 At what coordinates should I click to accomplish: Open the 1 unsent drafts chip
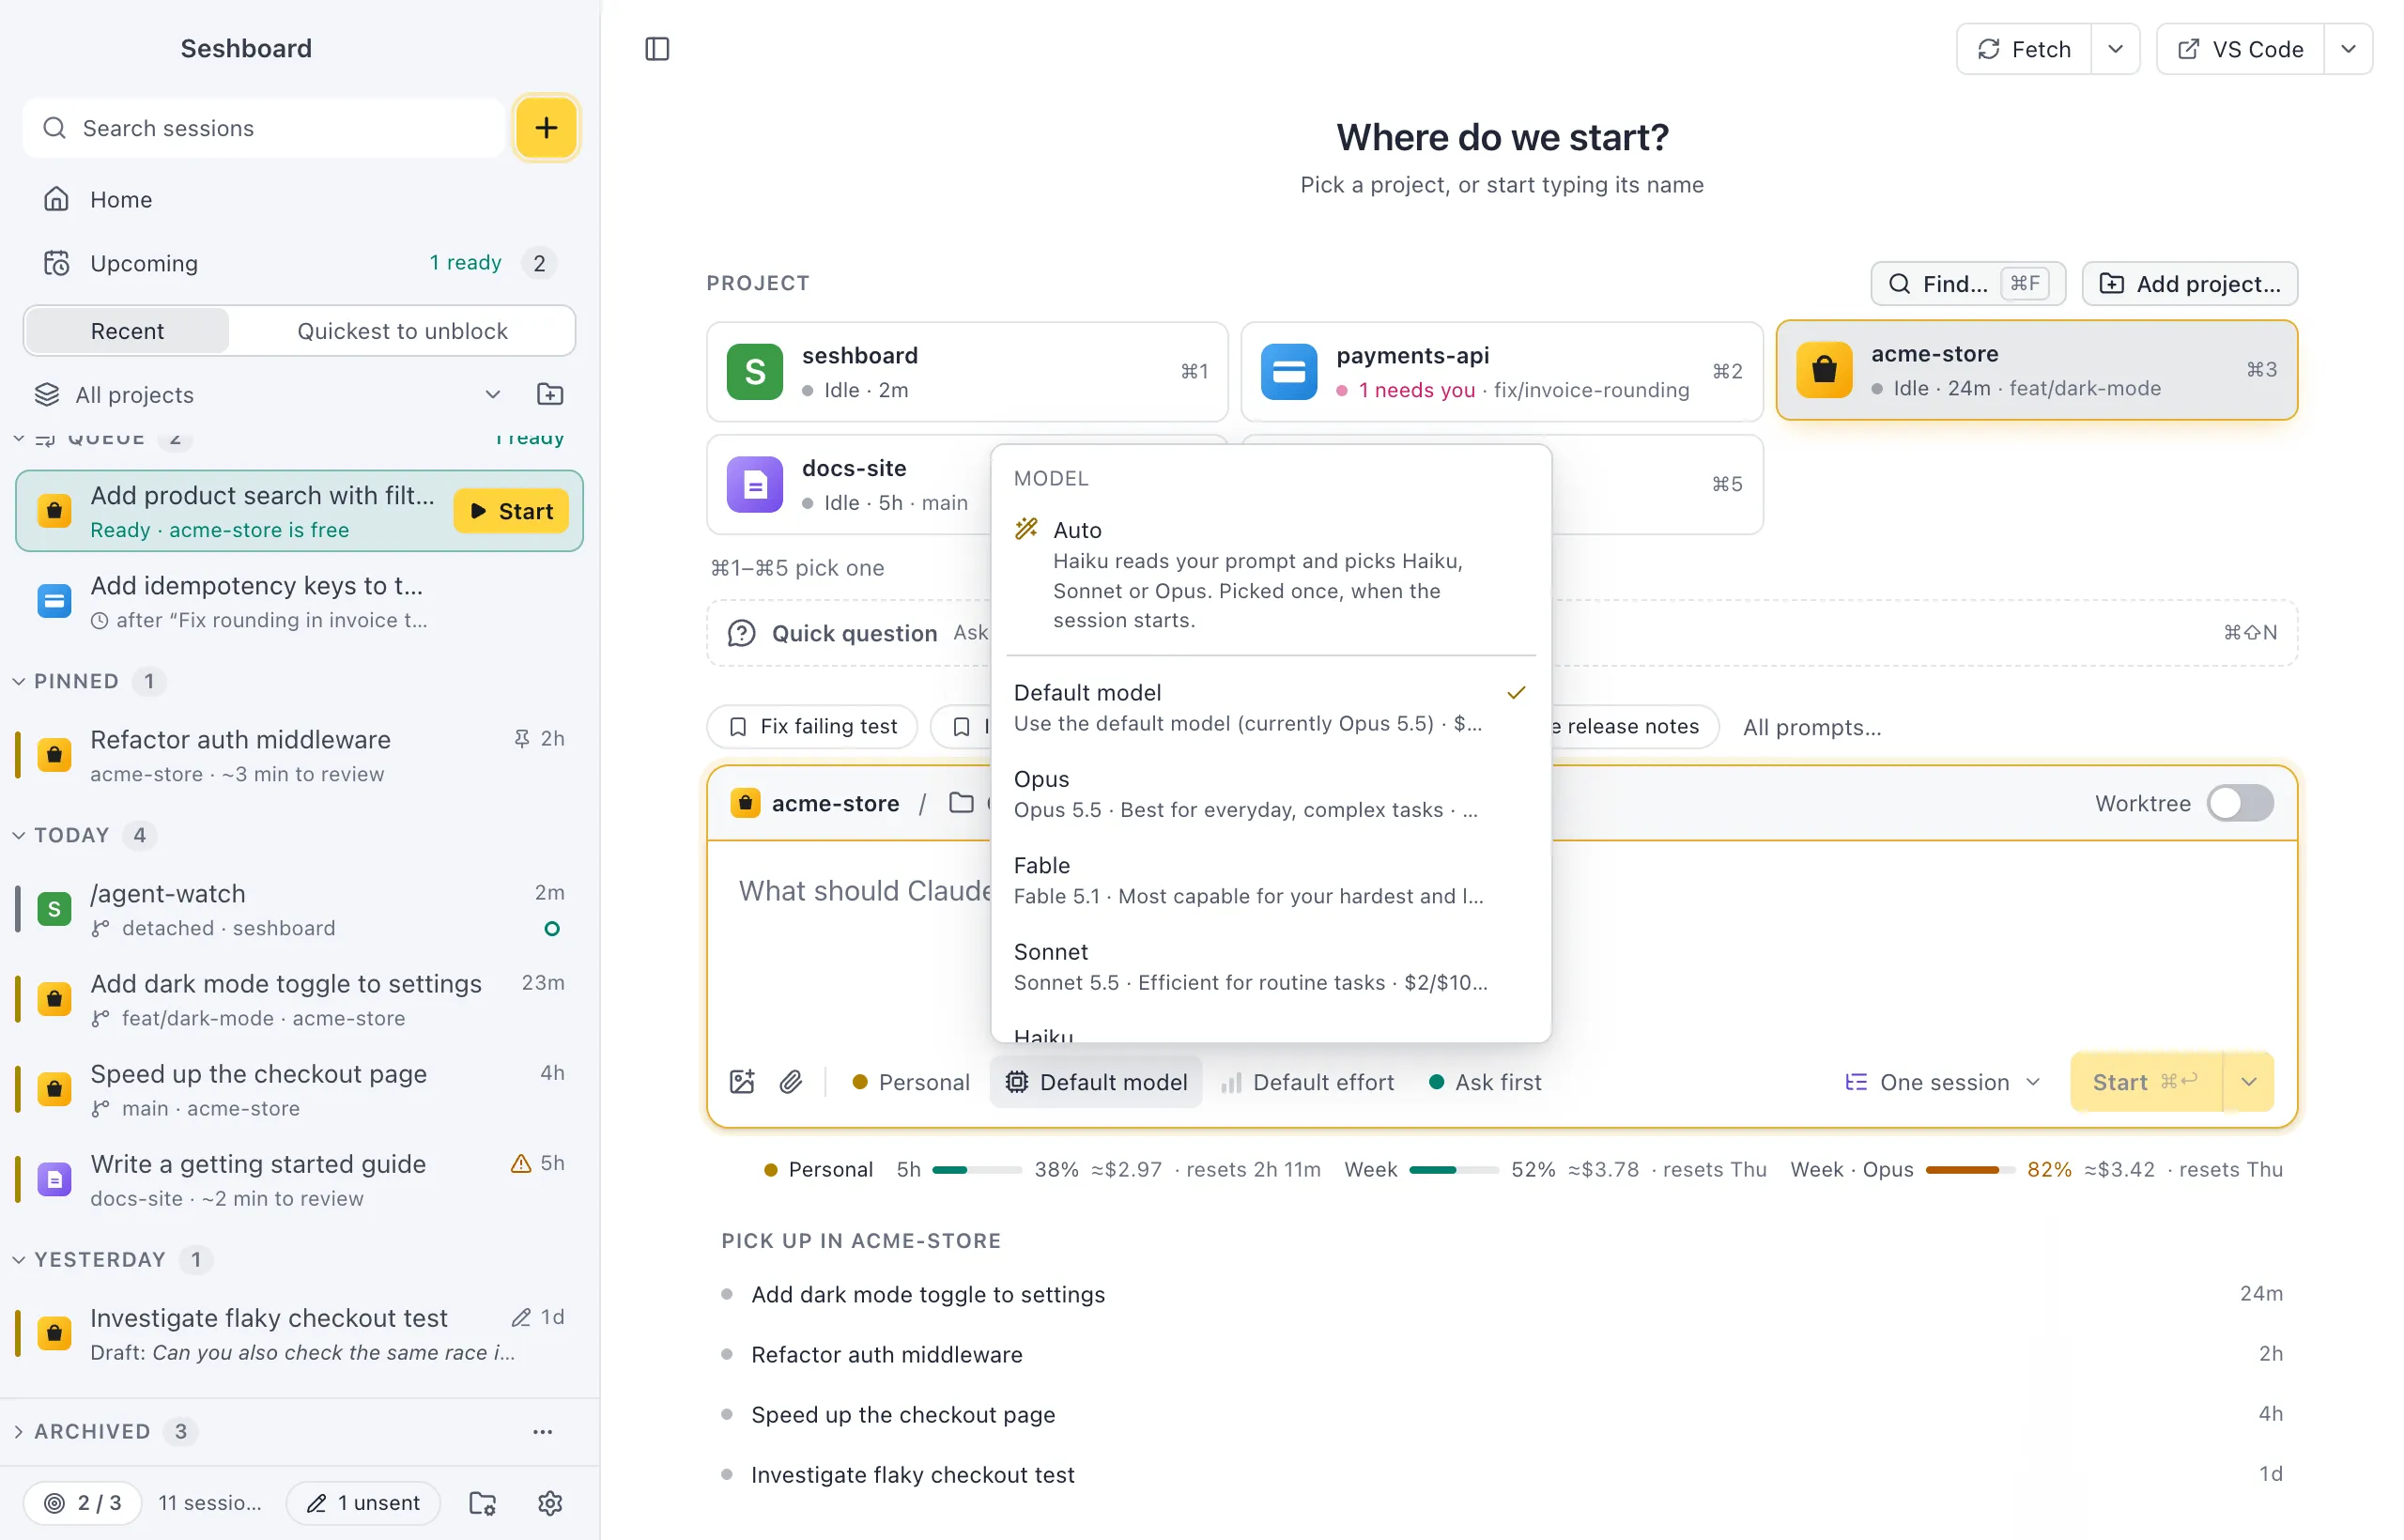tap(363, 1503)
